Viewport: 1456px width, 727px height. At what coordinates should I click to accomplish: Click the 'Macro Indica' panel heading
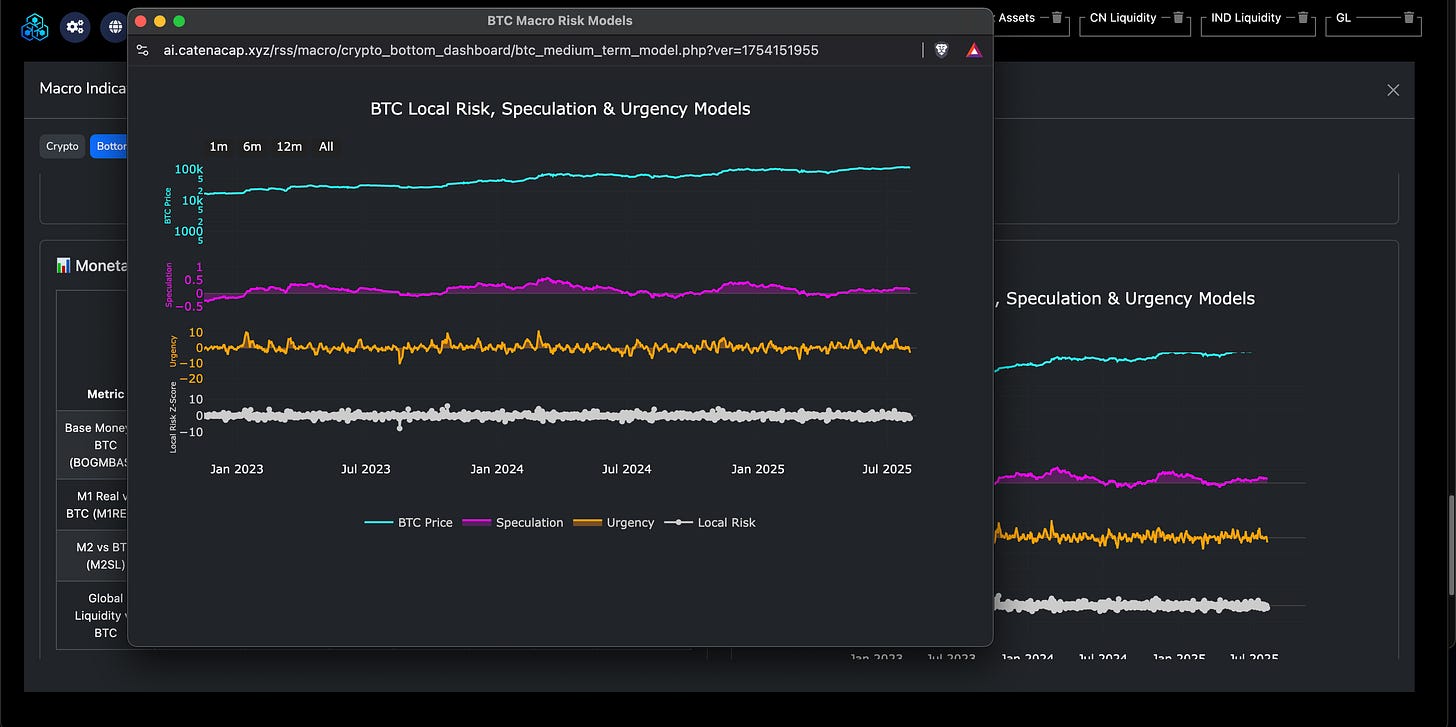tap(83, 88)
